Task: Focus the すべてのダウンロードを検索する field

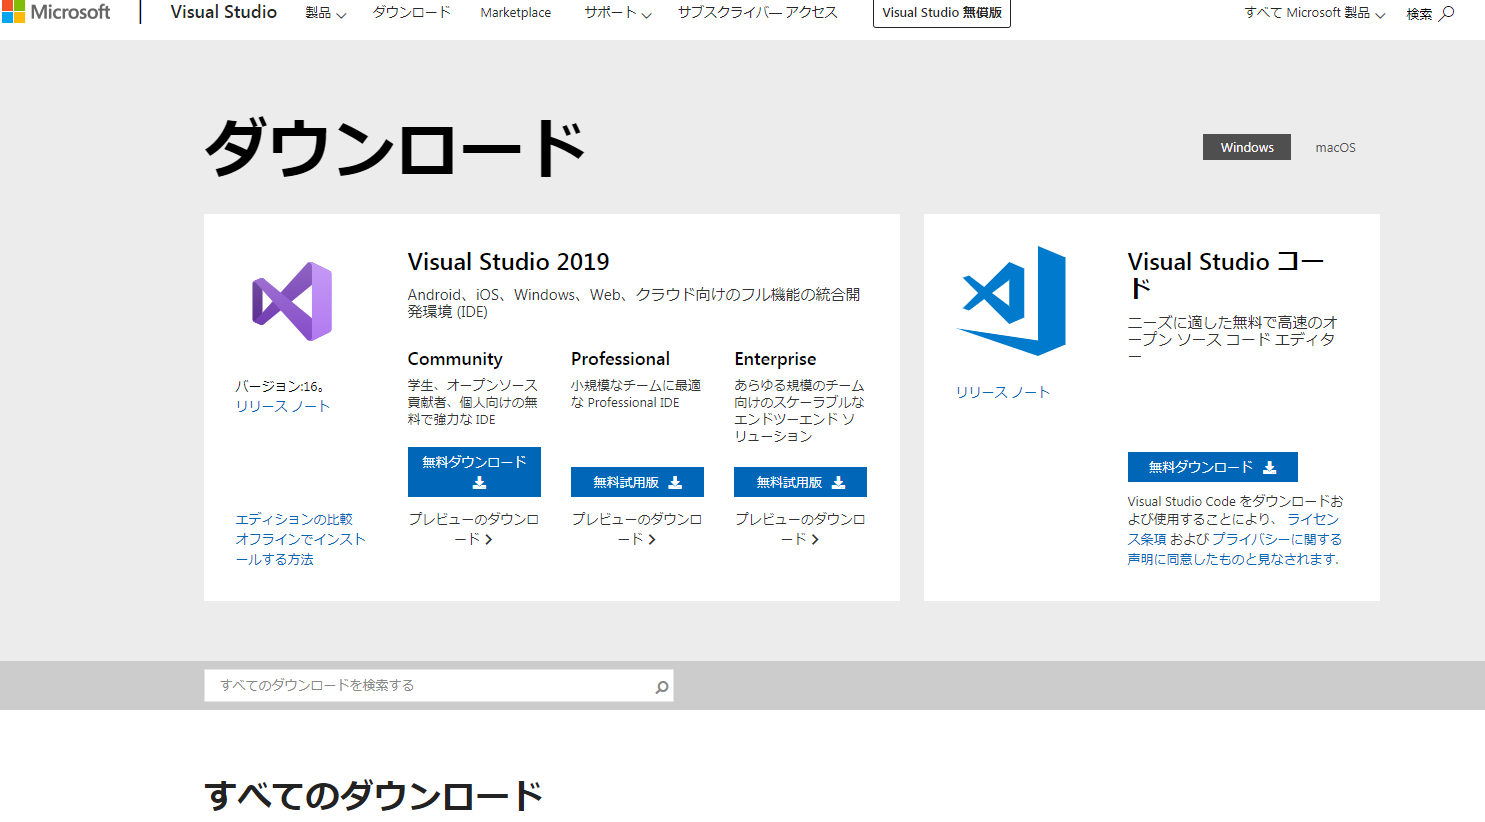Action: point(439,685)
